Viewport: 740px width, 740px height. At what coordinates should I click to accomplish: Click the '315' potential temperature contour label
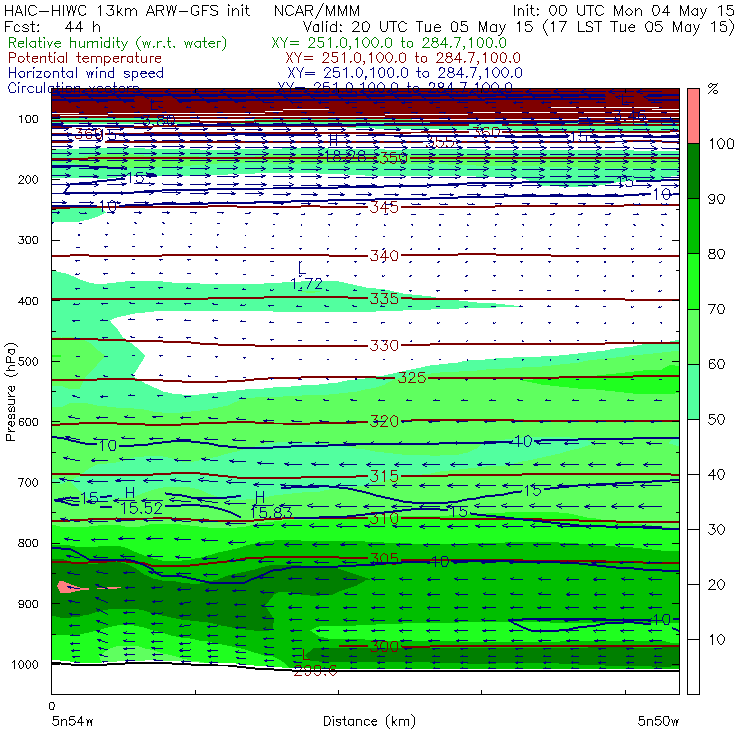(384, 476)
